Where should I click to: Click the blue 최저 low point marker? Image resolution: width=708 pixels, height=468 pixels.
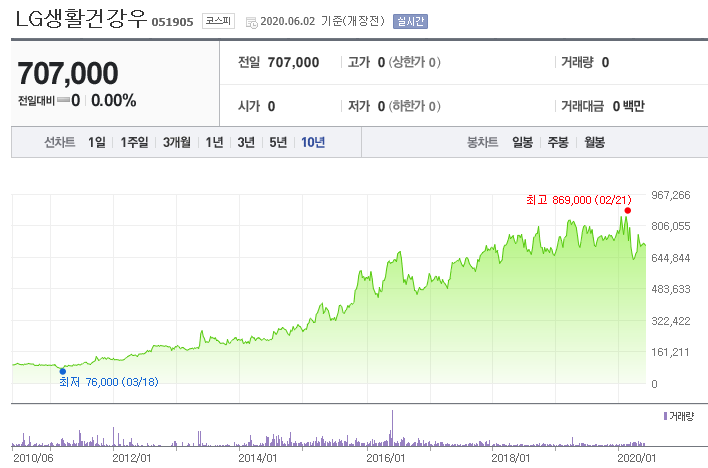tap(63, 371)
